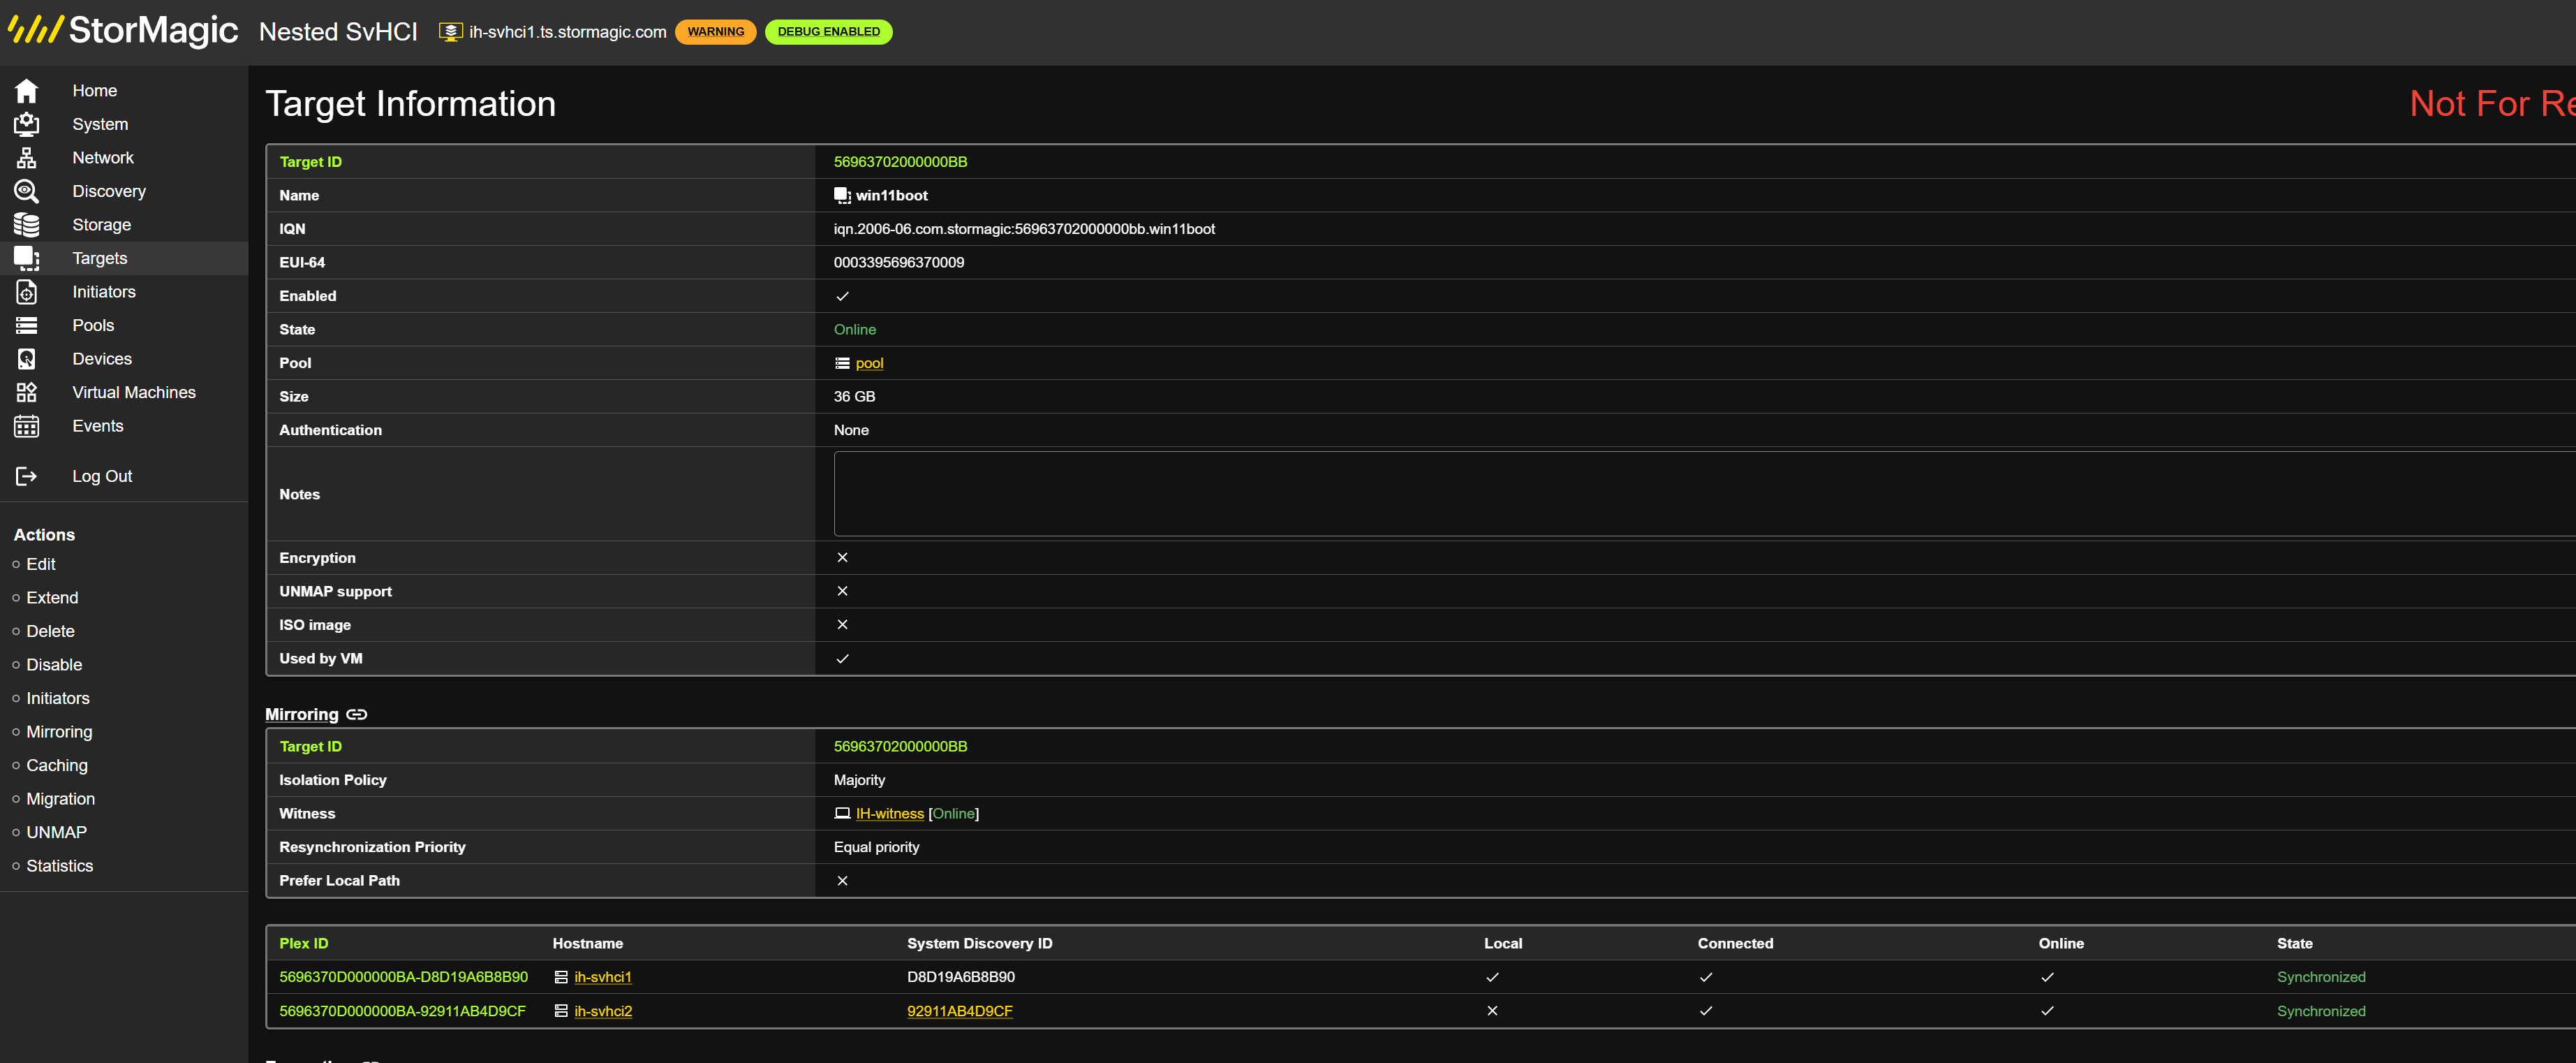Open the Pools page

coord(93,325)
